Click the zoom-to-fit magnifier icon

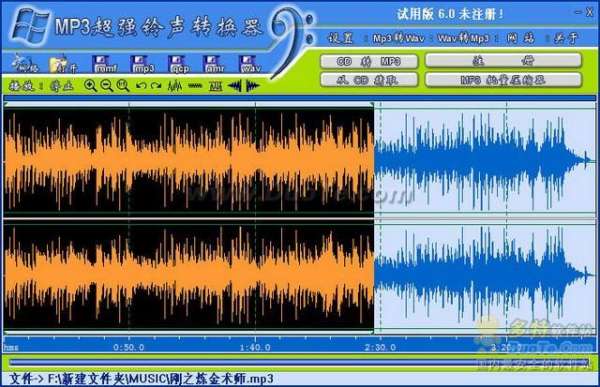click(x=122, y=86)
